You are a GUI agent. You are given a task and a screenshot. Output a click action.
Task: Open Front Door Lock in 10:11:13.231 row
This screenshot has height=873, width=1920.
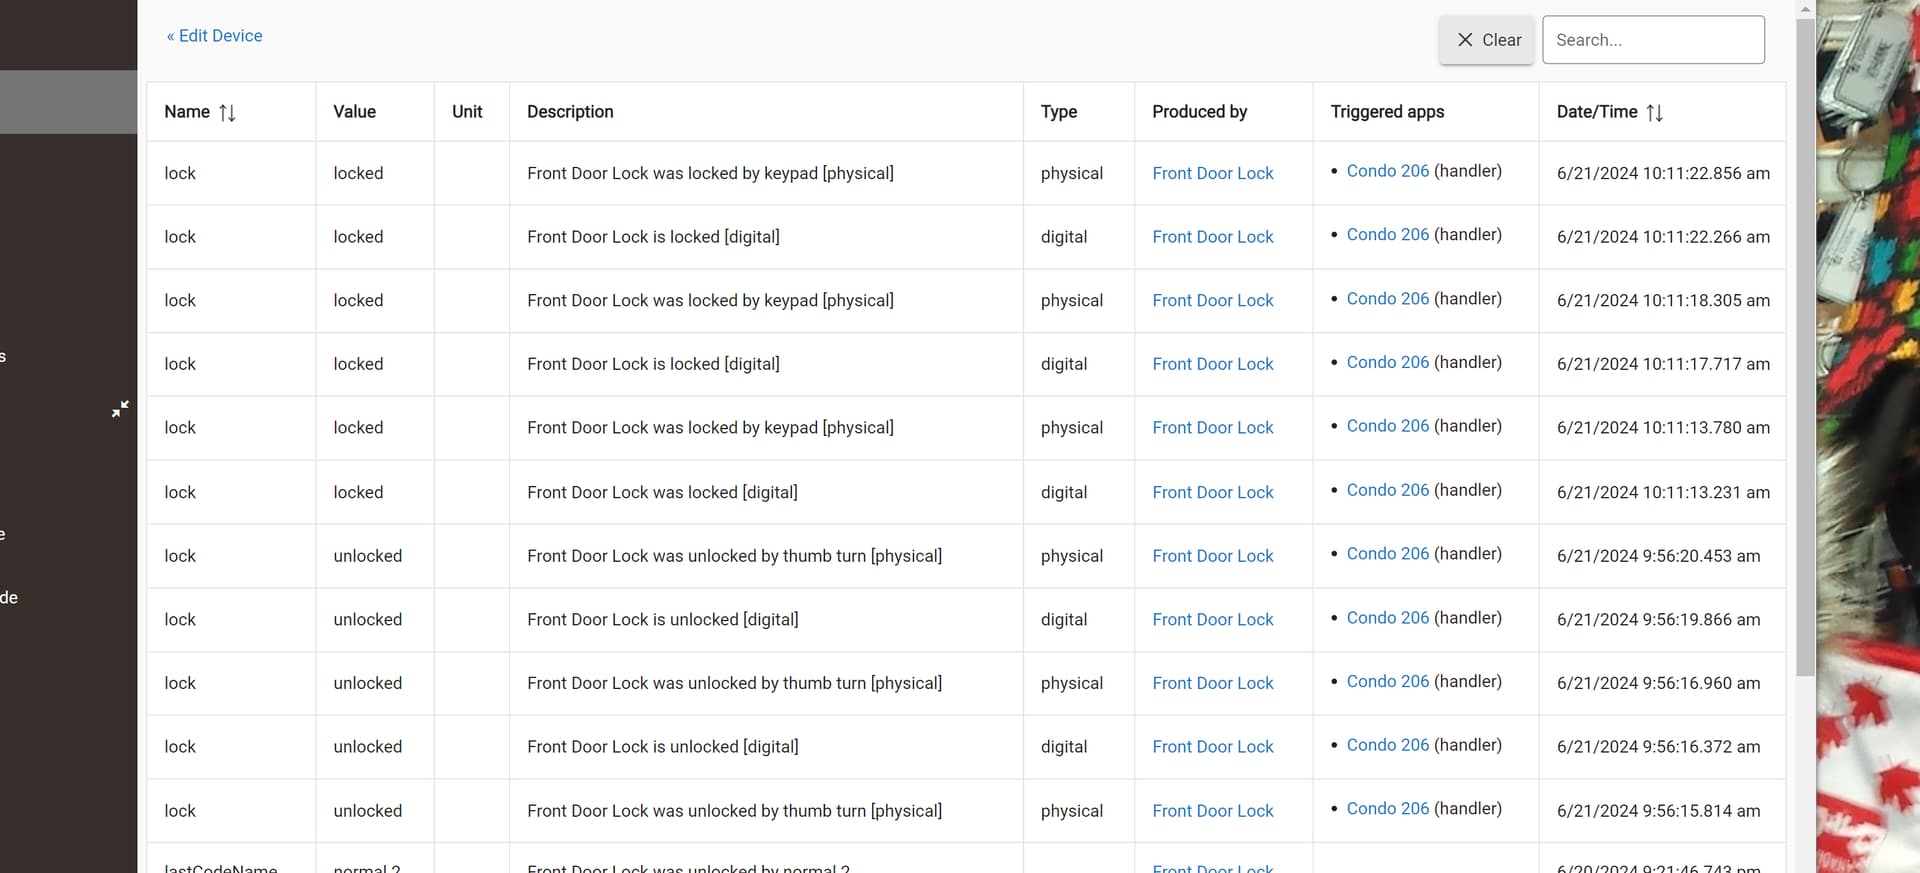coord(1212,492)
